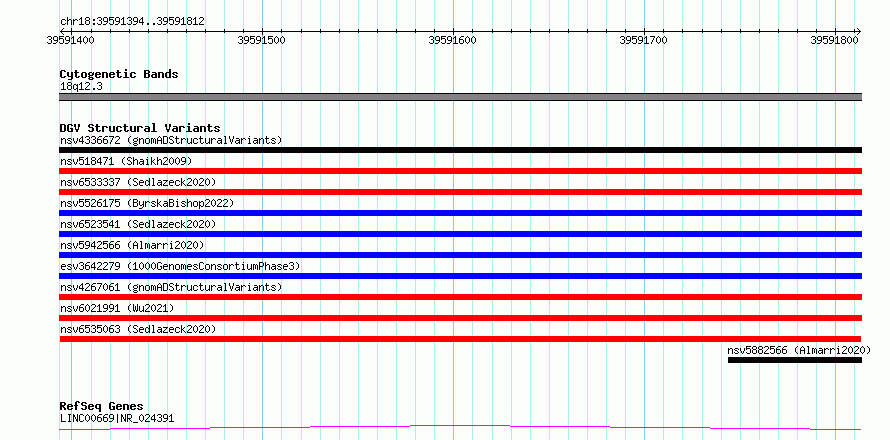This screenshot has width=890, height=440.
Task: Click the black bar for nsv4336672
Action: 460,150
